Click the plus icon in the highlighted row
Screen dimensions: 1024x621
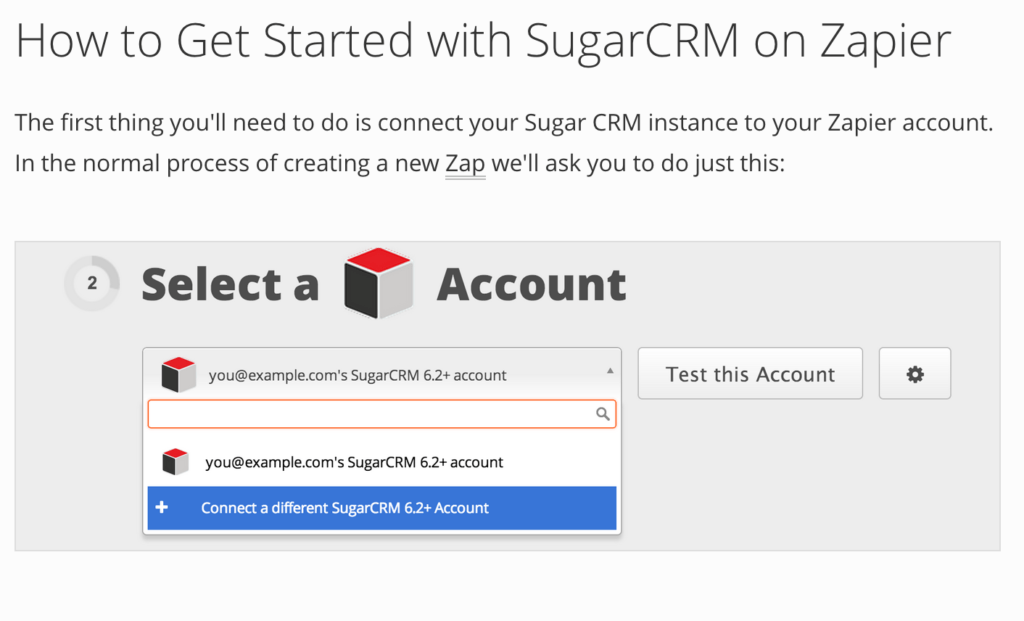click(162, 508)
